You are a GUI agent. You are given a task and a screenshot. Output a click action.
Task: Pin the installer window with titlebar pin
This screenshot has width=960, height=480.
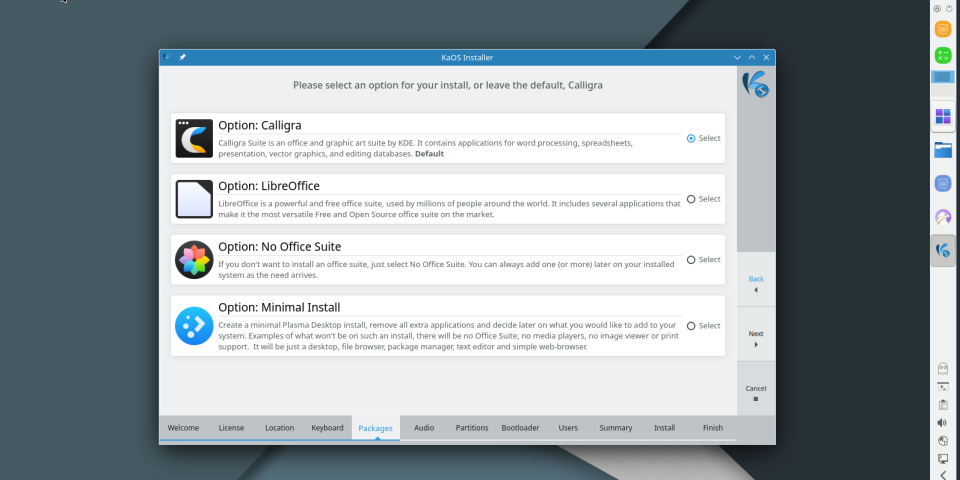[x=182, y=57]
